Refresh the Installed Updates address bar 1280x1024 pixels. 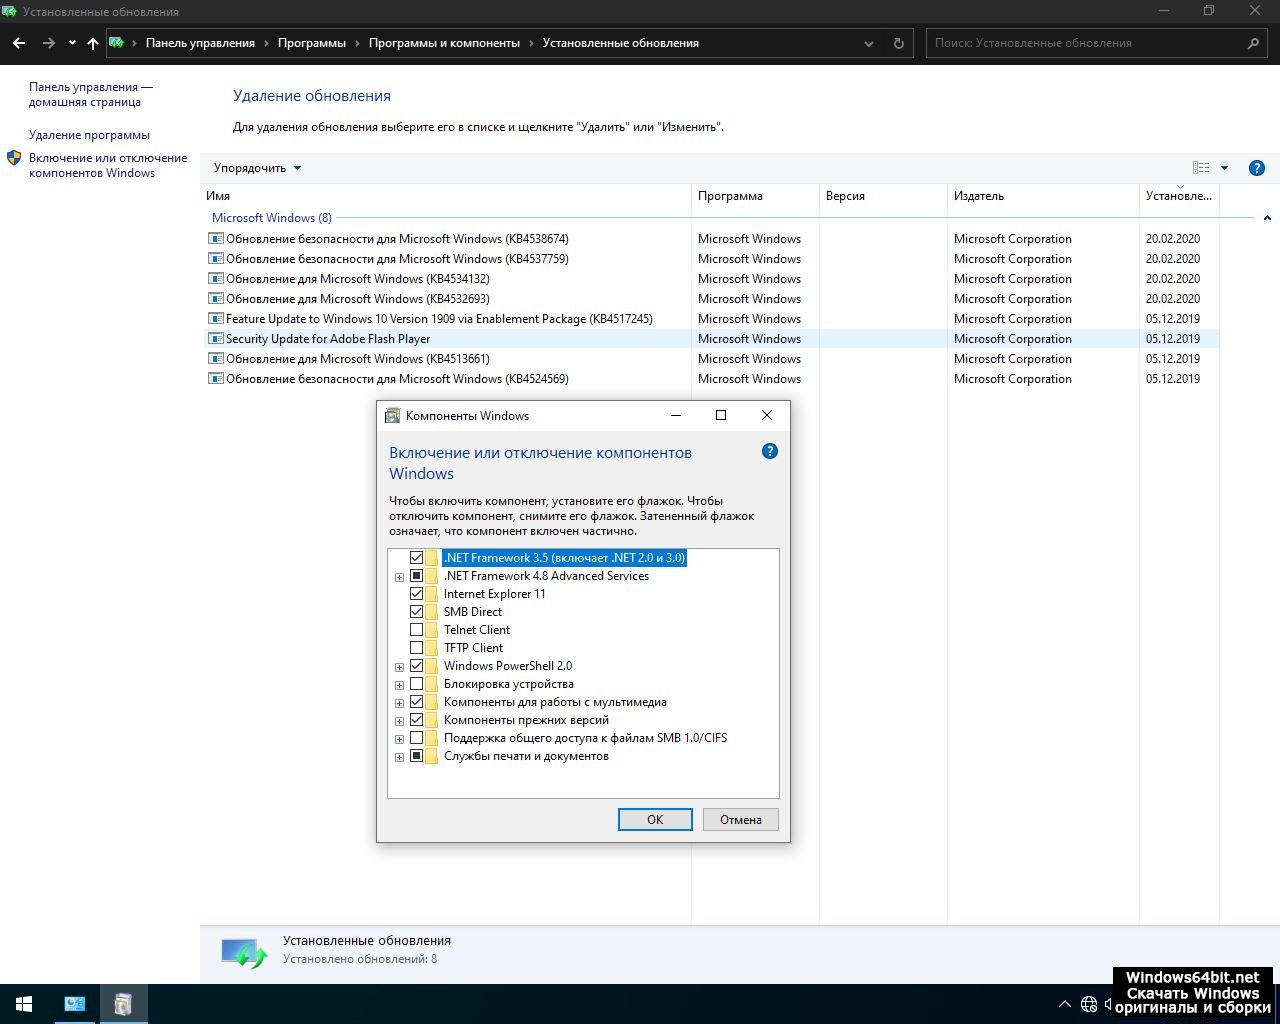click(x=898, y=43)
